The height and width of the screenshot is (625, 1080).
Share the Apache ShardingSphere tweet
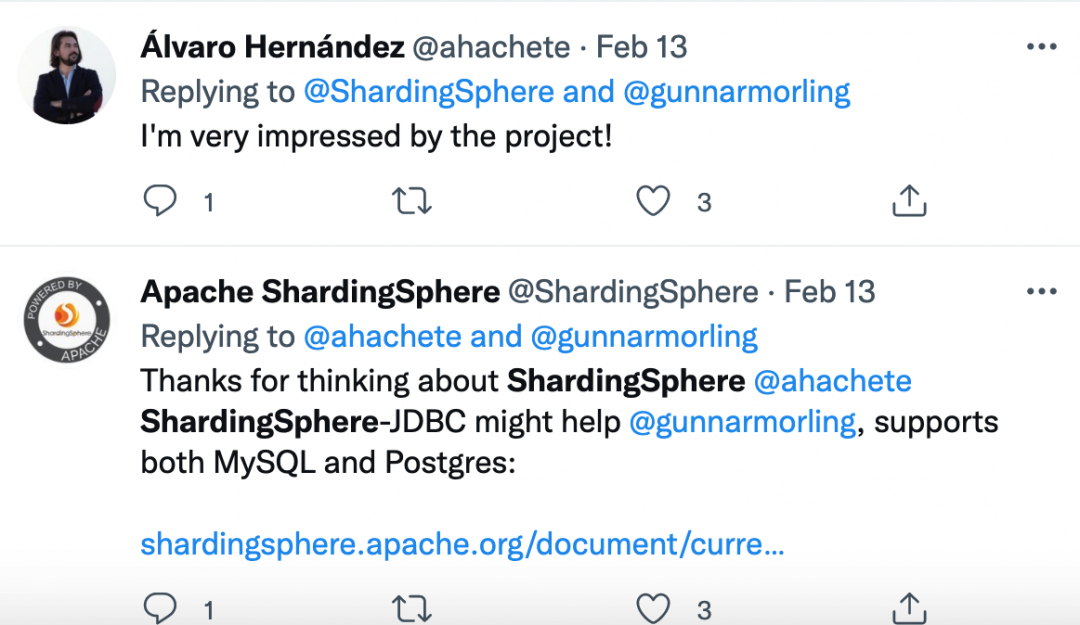[908, 606]
